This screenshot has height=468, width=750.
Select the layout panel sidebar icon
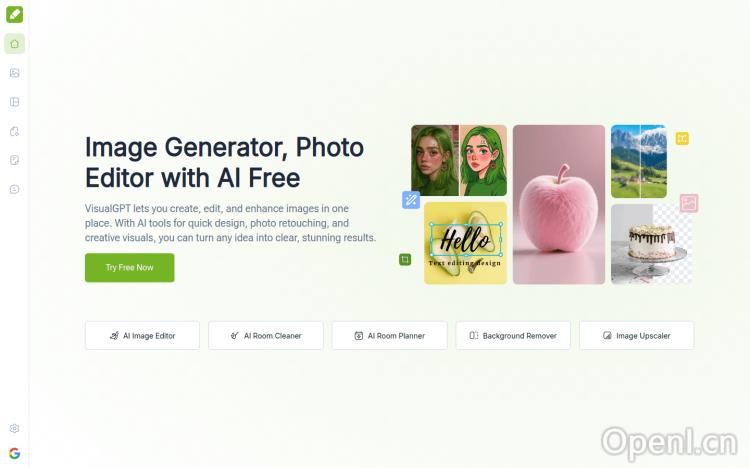14,102
